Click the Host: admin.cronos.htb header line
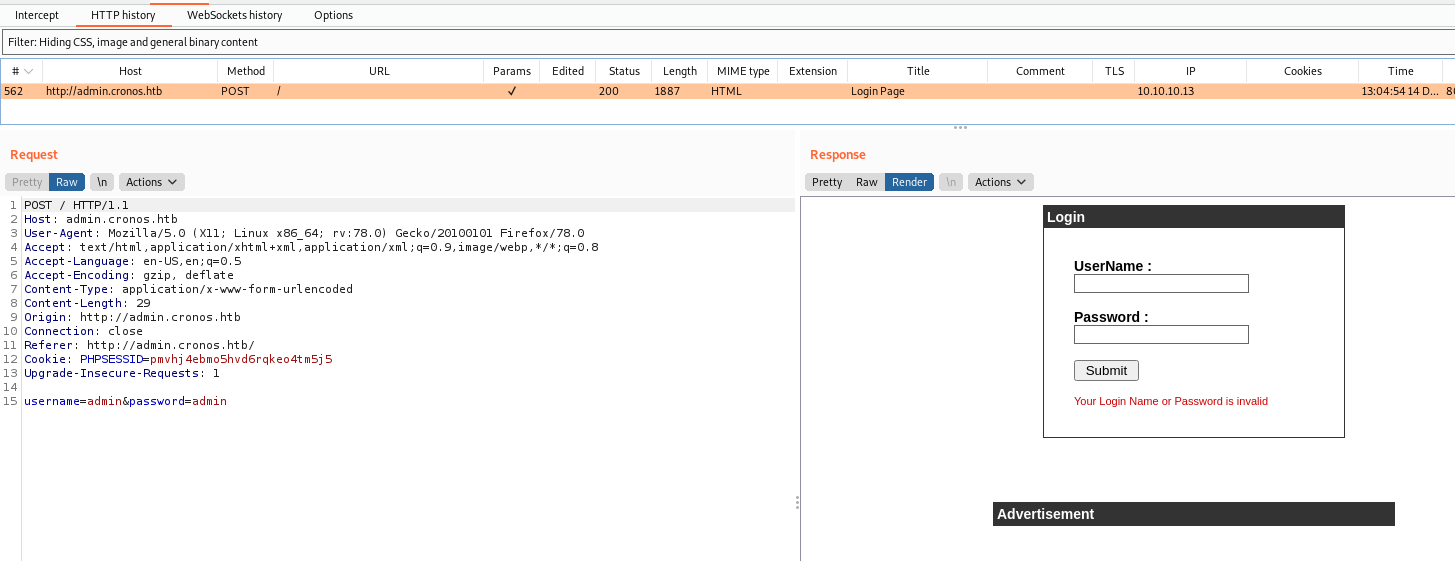 point(101,219)
